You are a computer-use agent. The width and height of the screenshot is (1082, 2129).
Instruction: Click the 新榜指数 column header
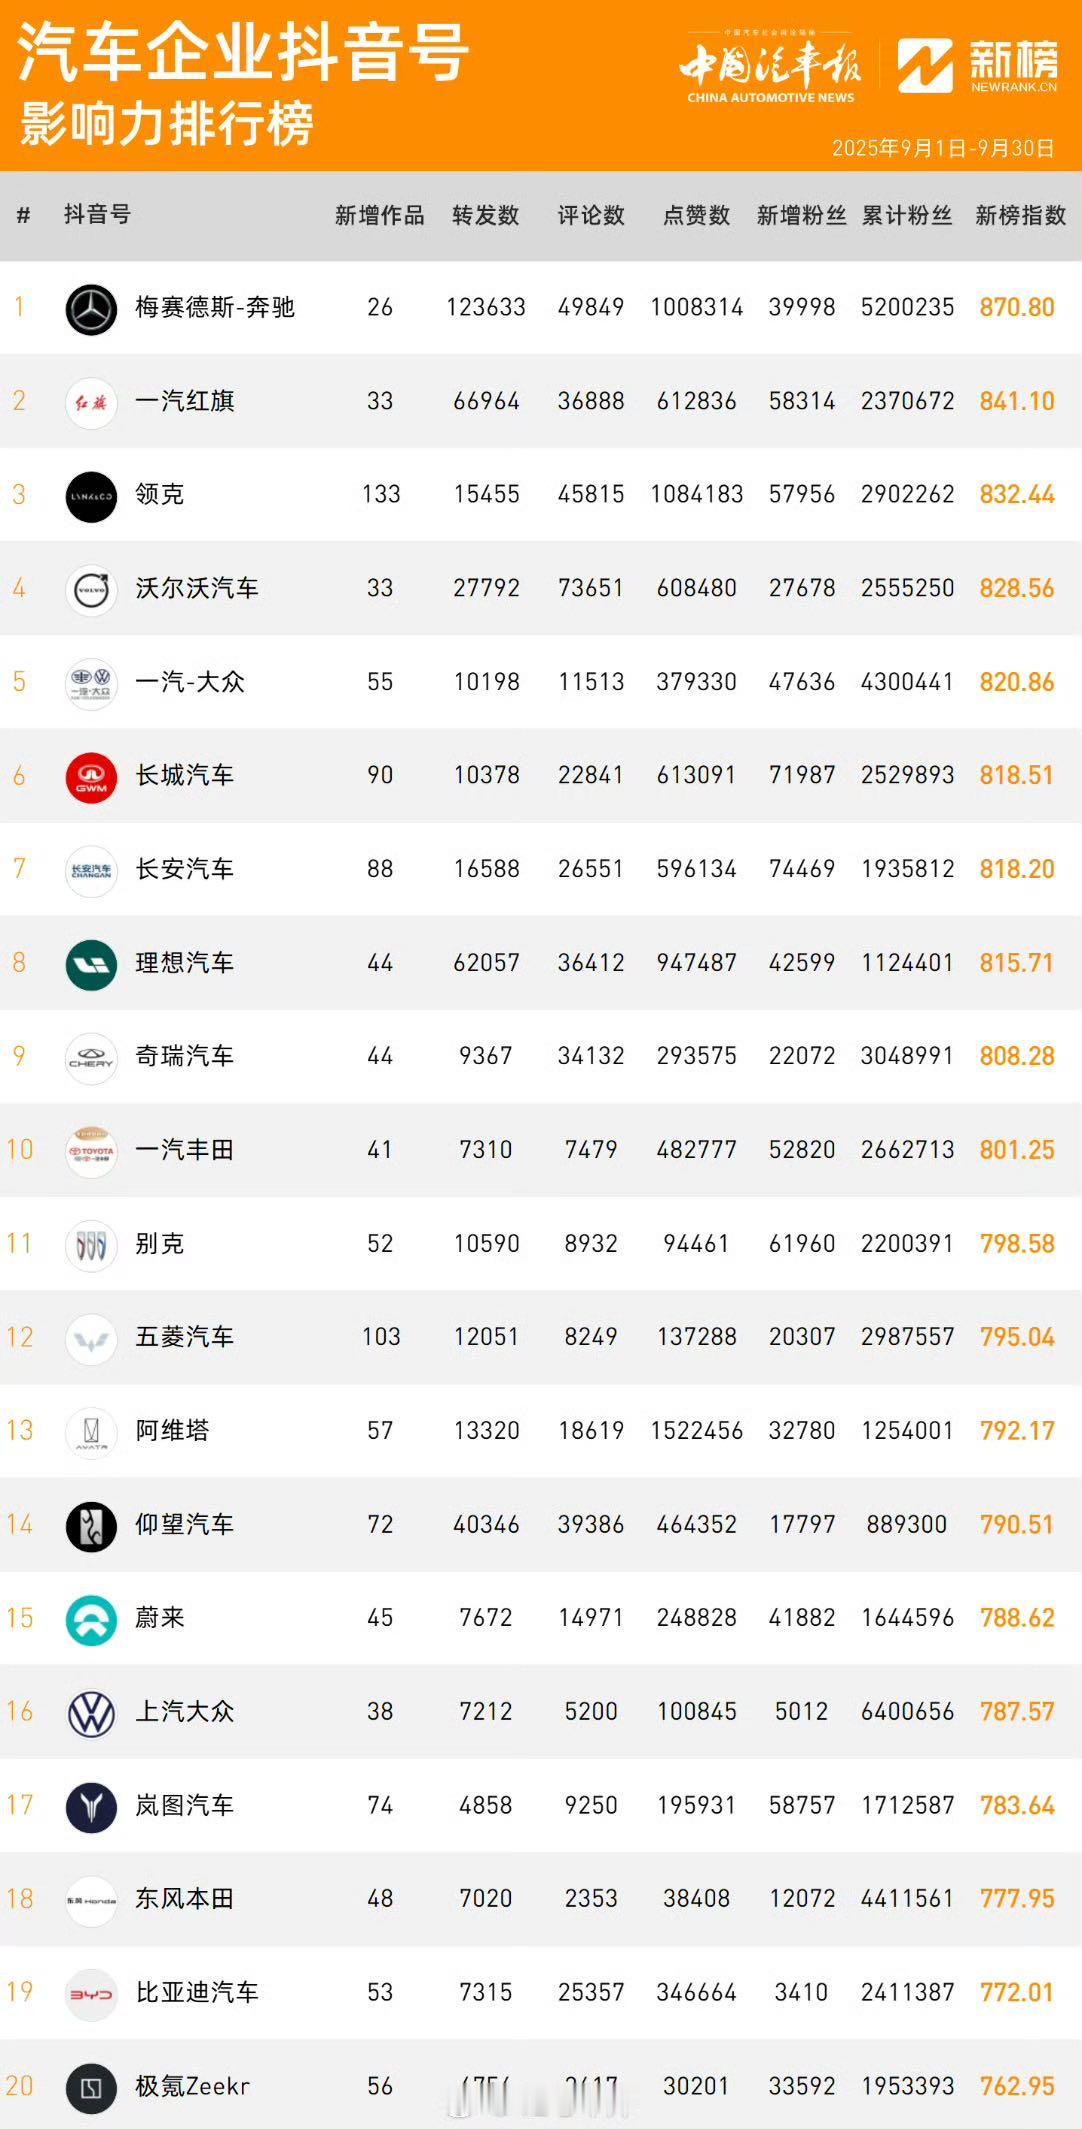[x=1020, y=216]
